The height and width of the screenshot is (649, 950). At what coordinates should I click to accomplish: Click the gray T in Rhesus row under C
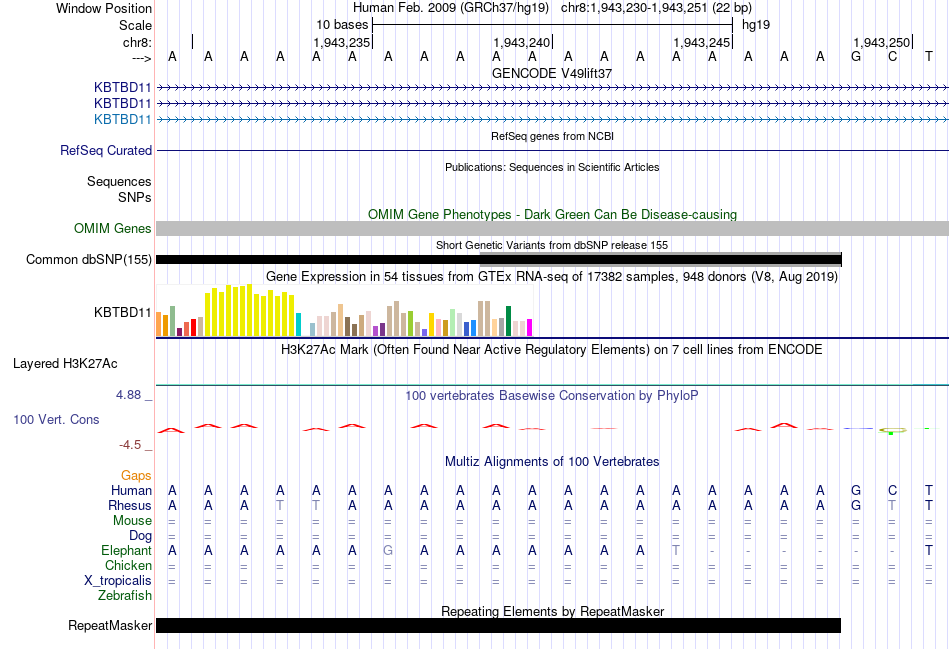(x=892, y=505)
